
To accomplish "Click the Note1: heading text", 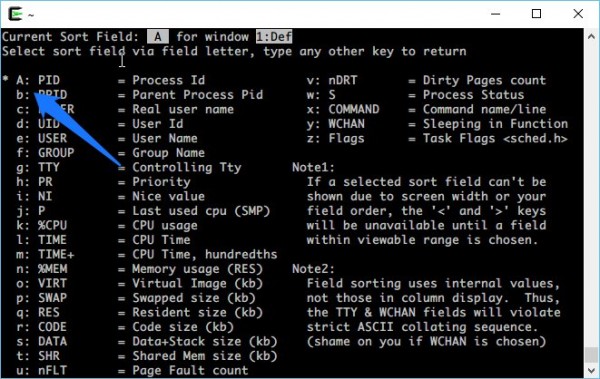I will click(x=313, y=167).
